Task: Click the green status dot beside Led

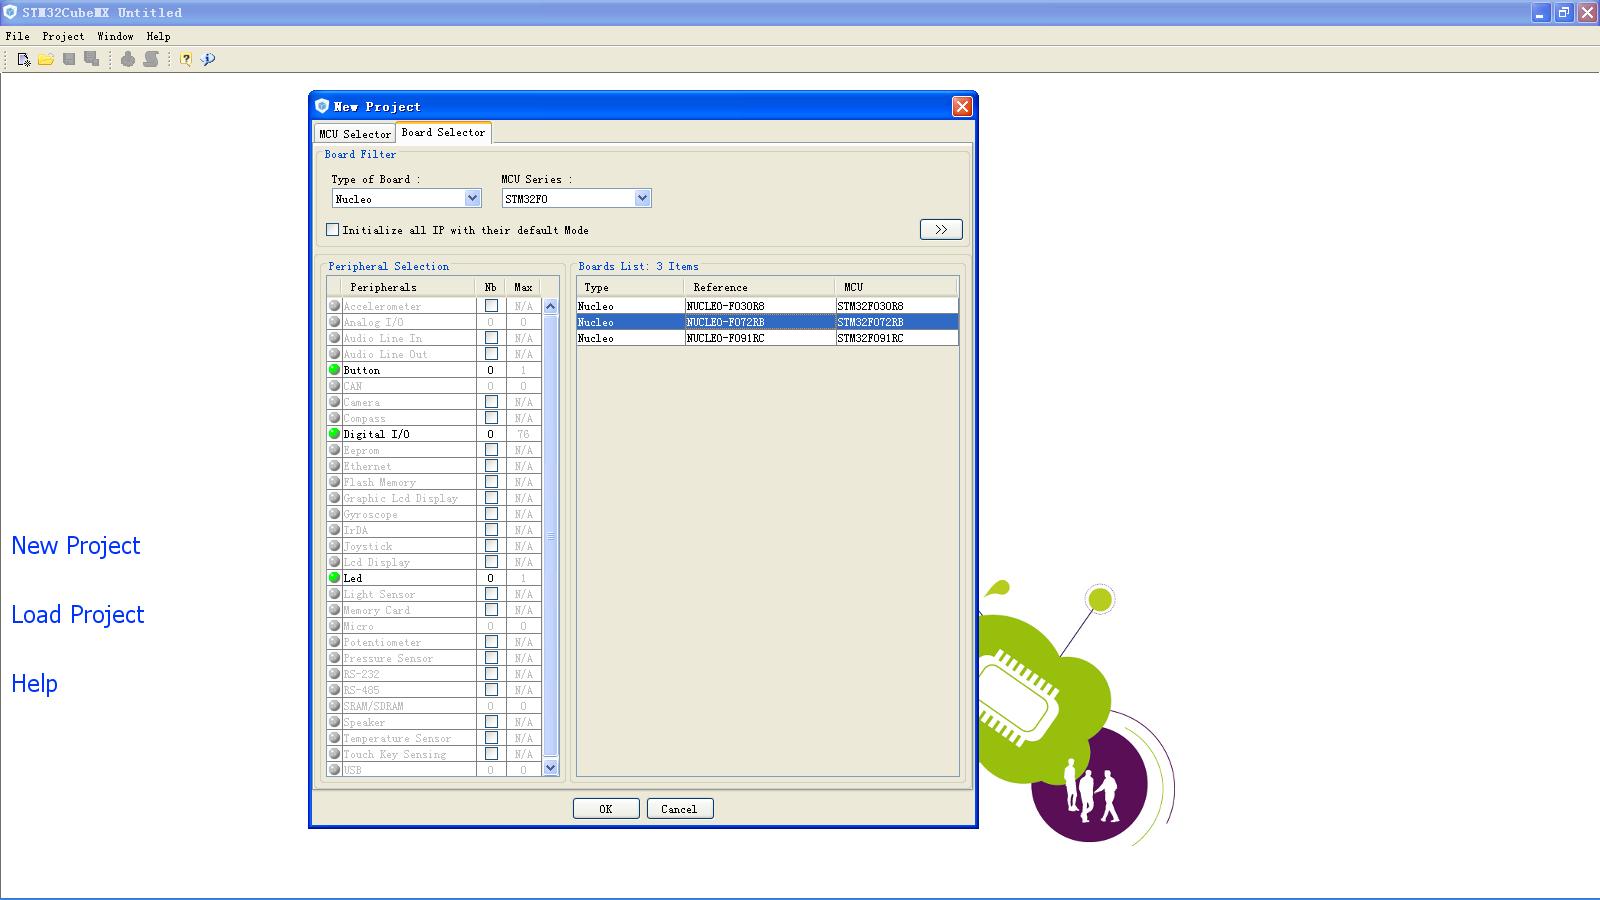Action: pyautogui.click(x=334, y=578)
